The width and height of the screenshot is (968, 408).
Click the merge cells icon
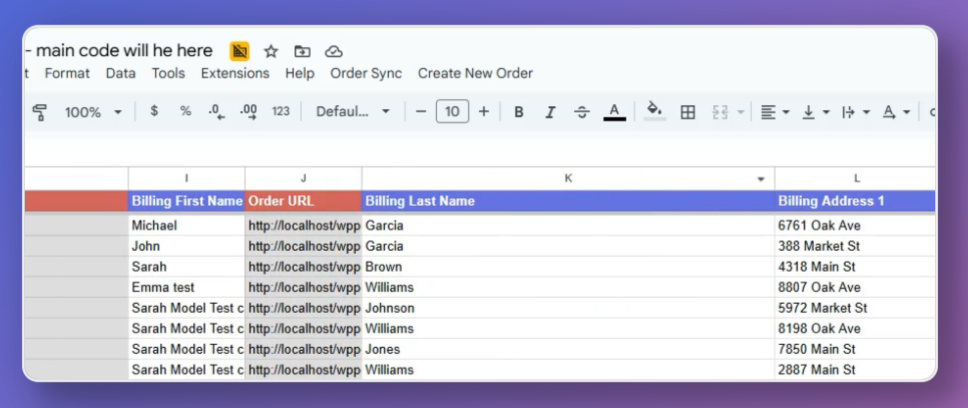[720, 112]
